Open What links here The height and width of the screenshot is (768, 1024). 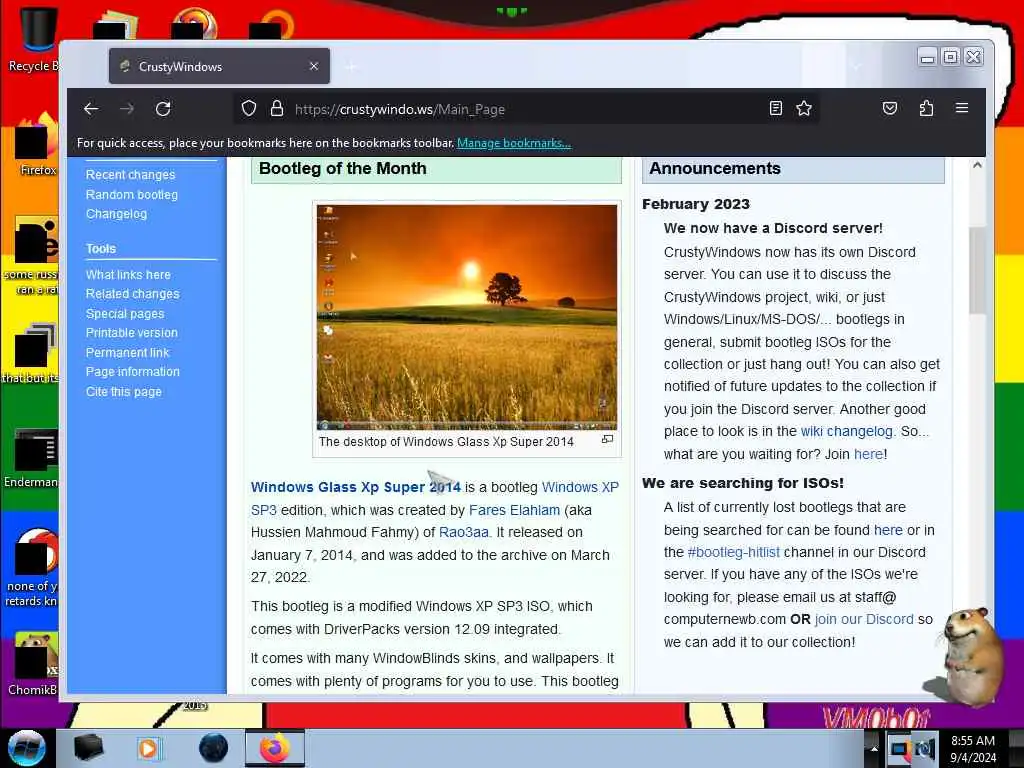(x=128, y=275)
